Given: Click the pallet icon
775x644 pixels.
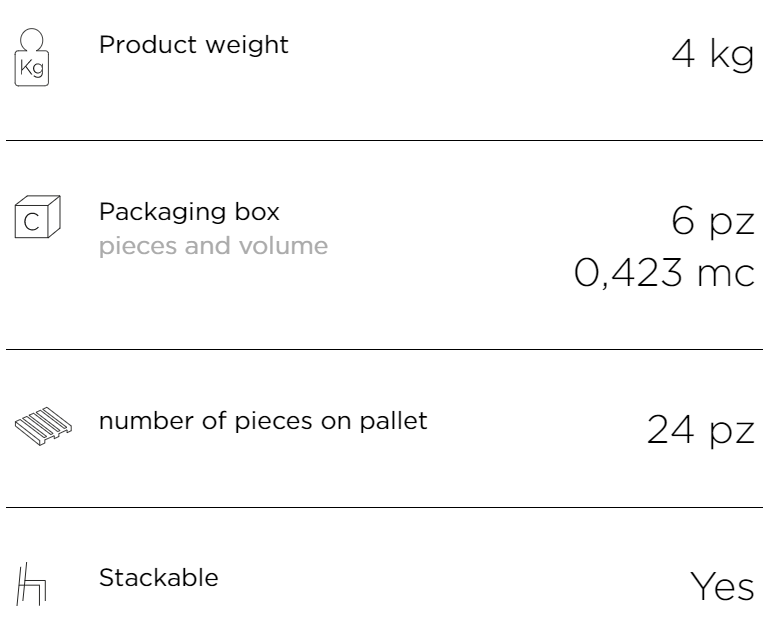Looking at the screenshot, I should (43, 426).
